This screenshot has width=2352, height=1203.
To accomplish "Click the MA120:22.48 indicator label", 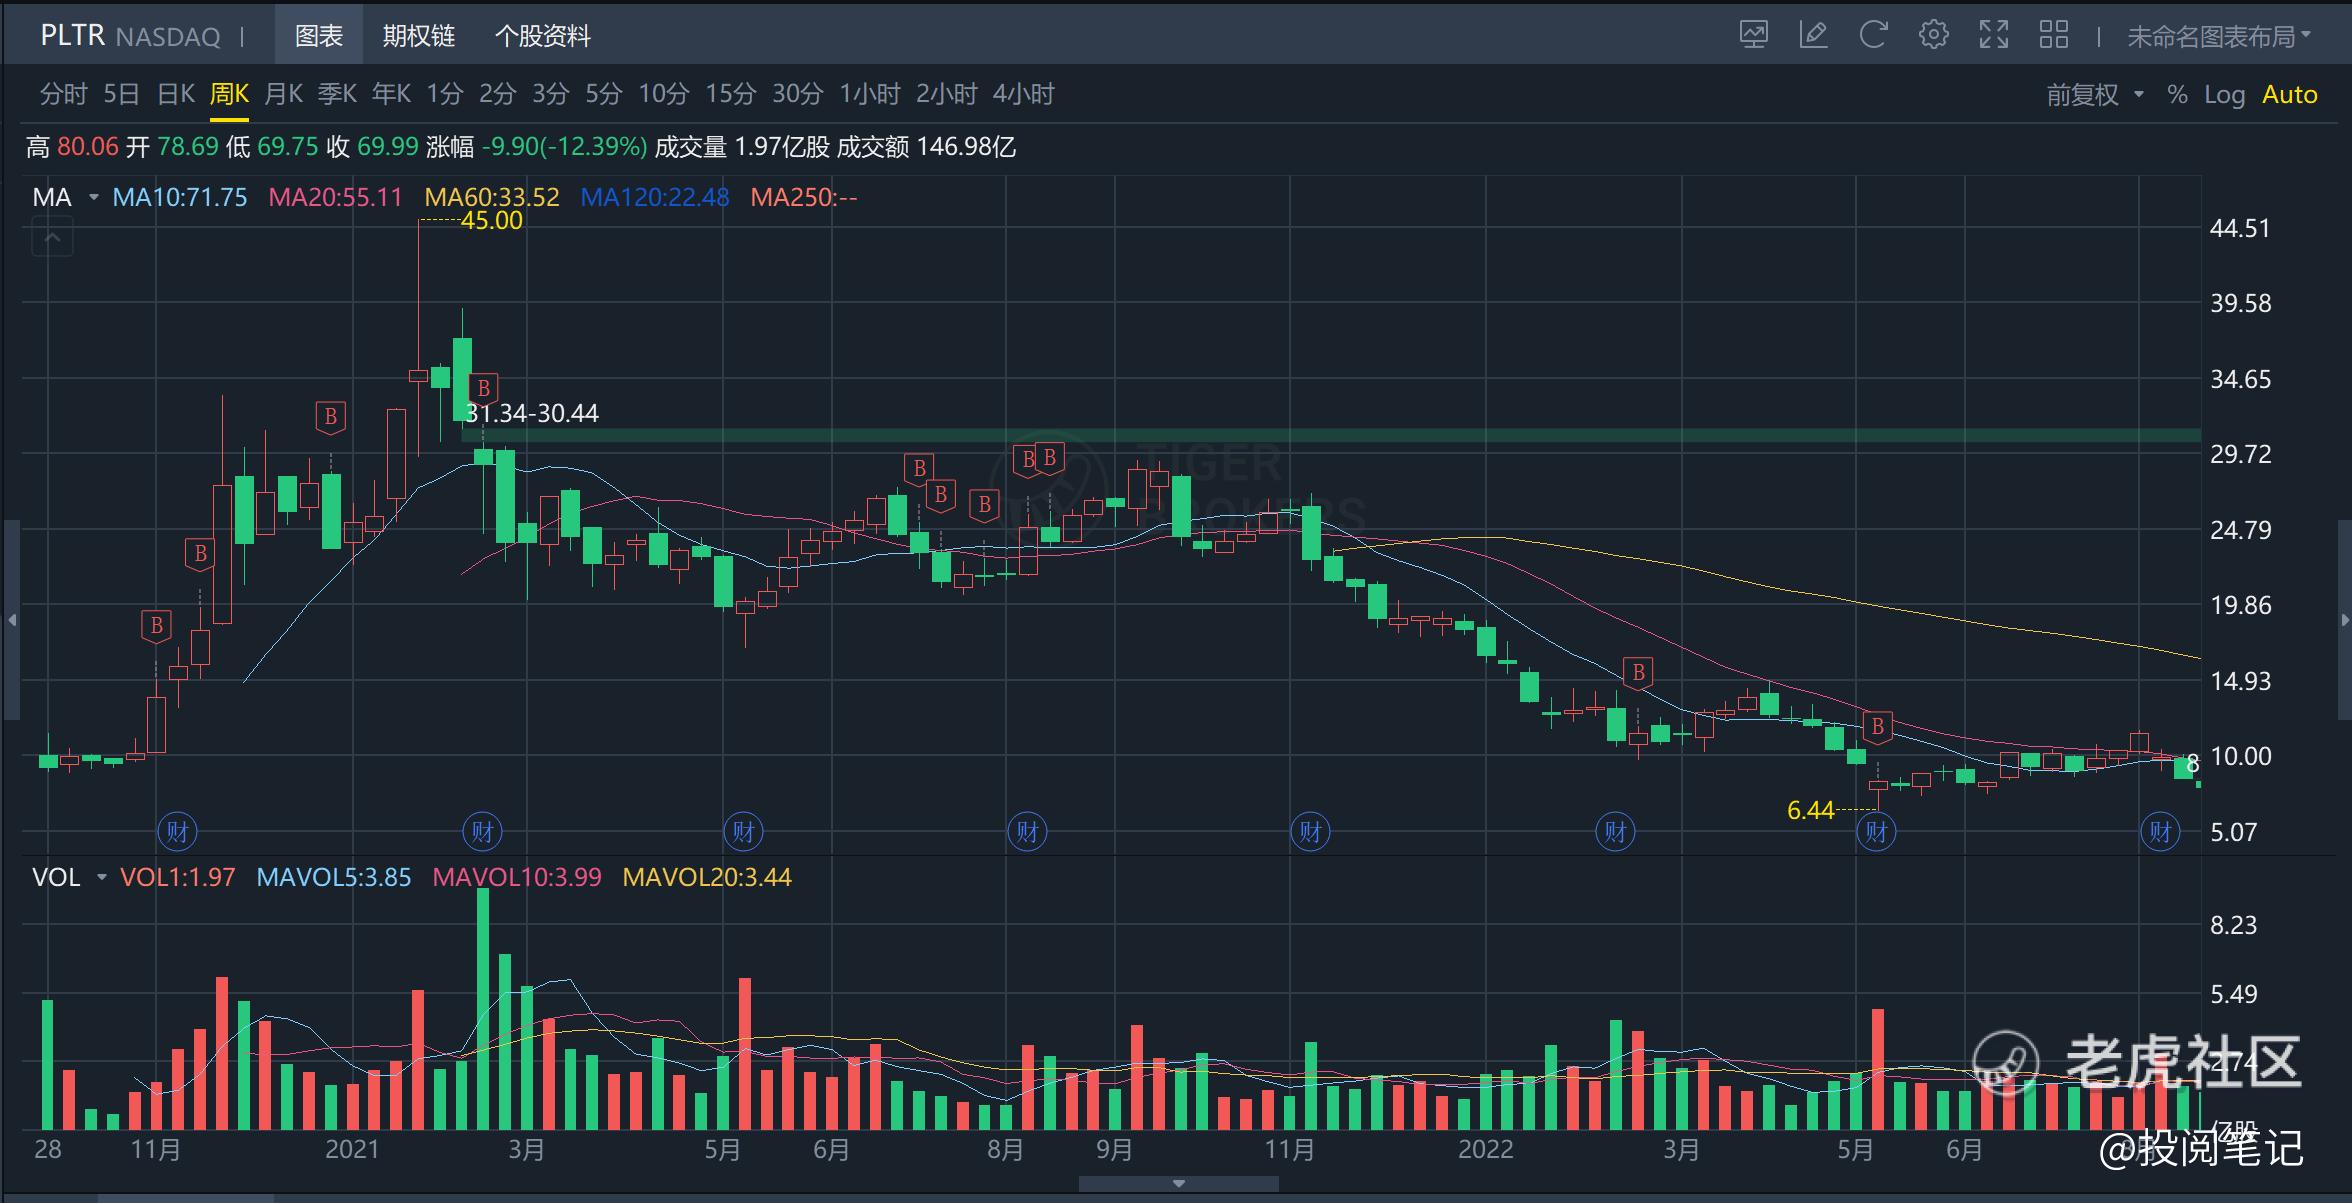I will [655, 197].
